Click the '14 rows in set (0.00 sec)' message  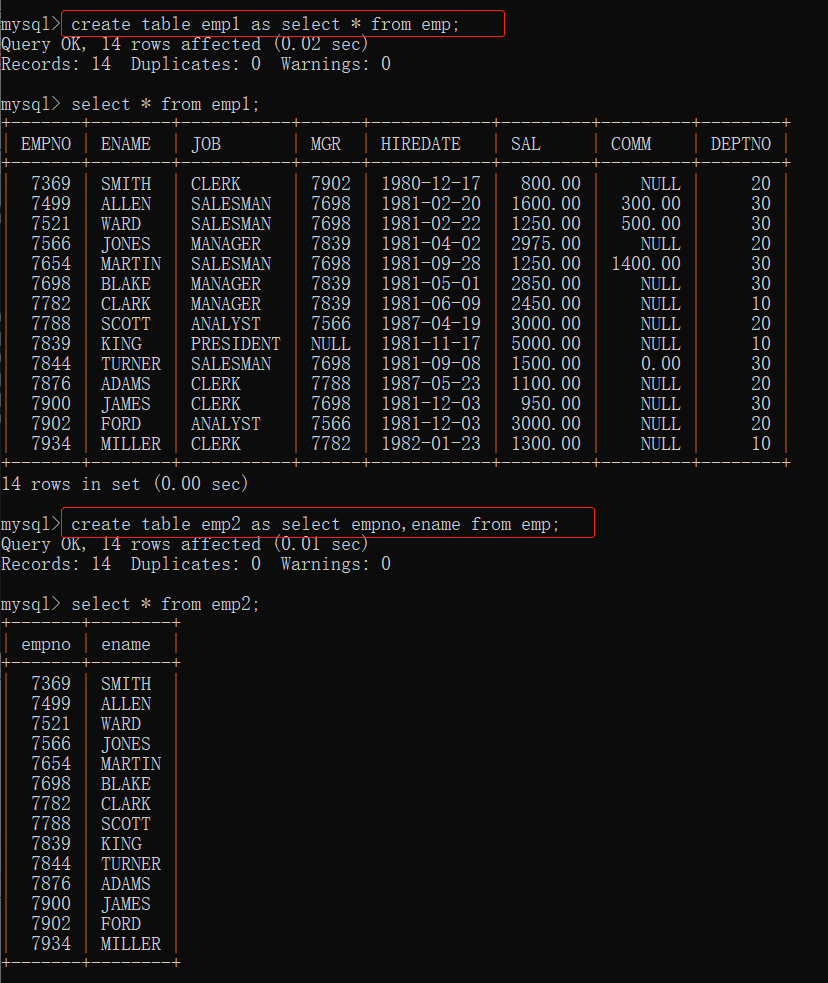[x=125, y=484]
